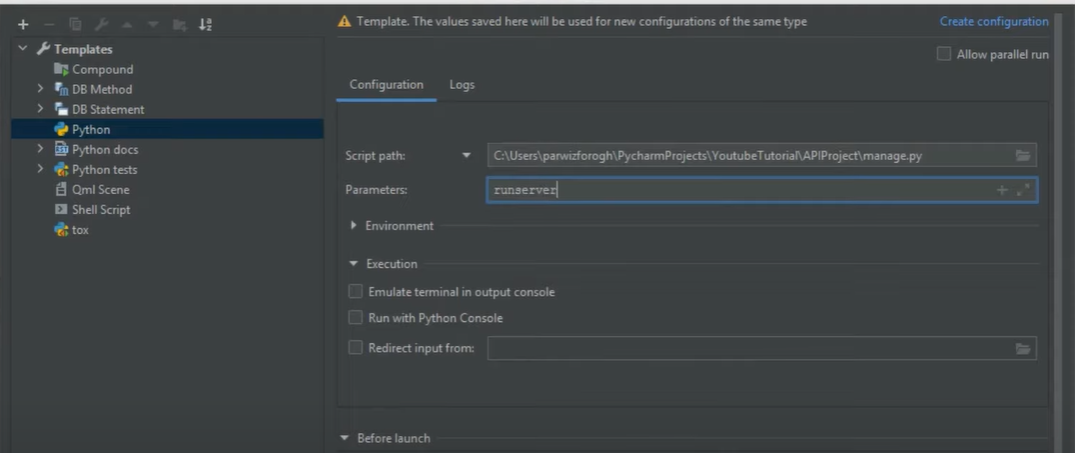Toggle Run with Python Console checkbox
Screen dimensions: 1075x453
pos(355,318)
